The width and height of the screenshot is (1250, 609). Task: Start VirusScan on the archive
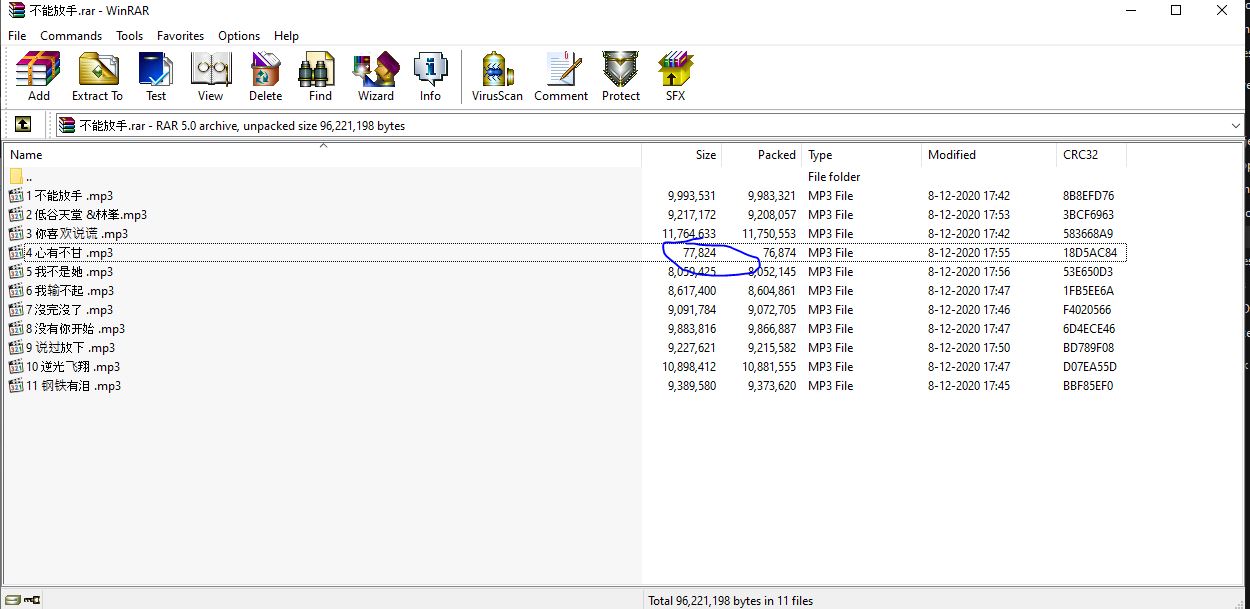click(497, 76)
